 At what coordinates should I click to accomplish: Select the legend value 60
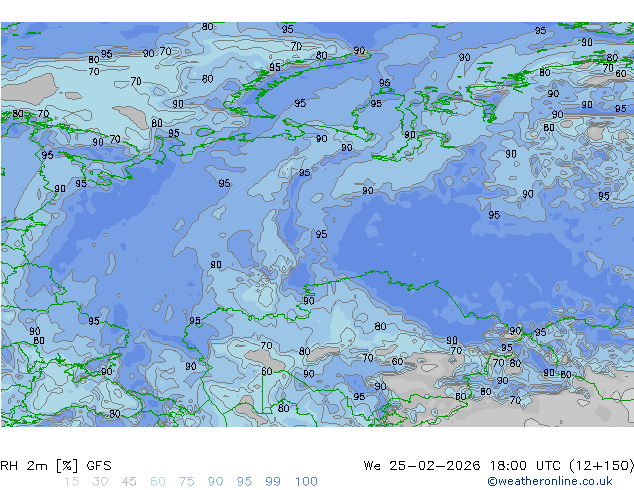[158, 482]
